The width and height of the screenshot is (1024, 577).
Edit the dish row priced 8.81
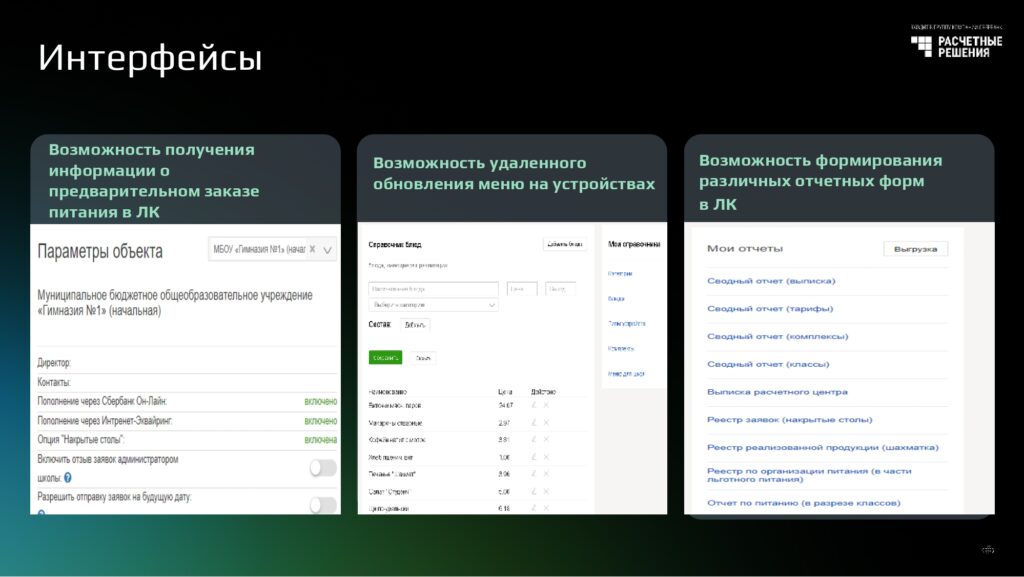(x=534, y=440)
